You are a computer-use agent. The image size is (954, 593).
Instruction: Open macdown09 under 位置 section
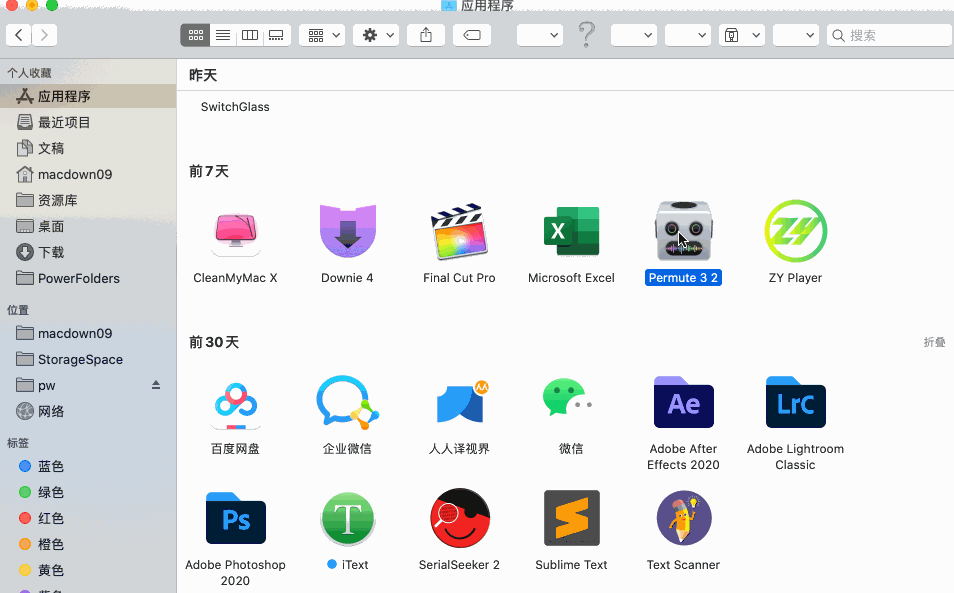coord(88,333)
